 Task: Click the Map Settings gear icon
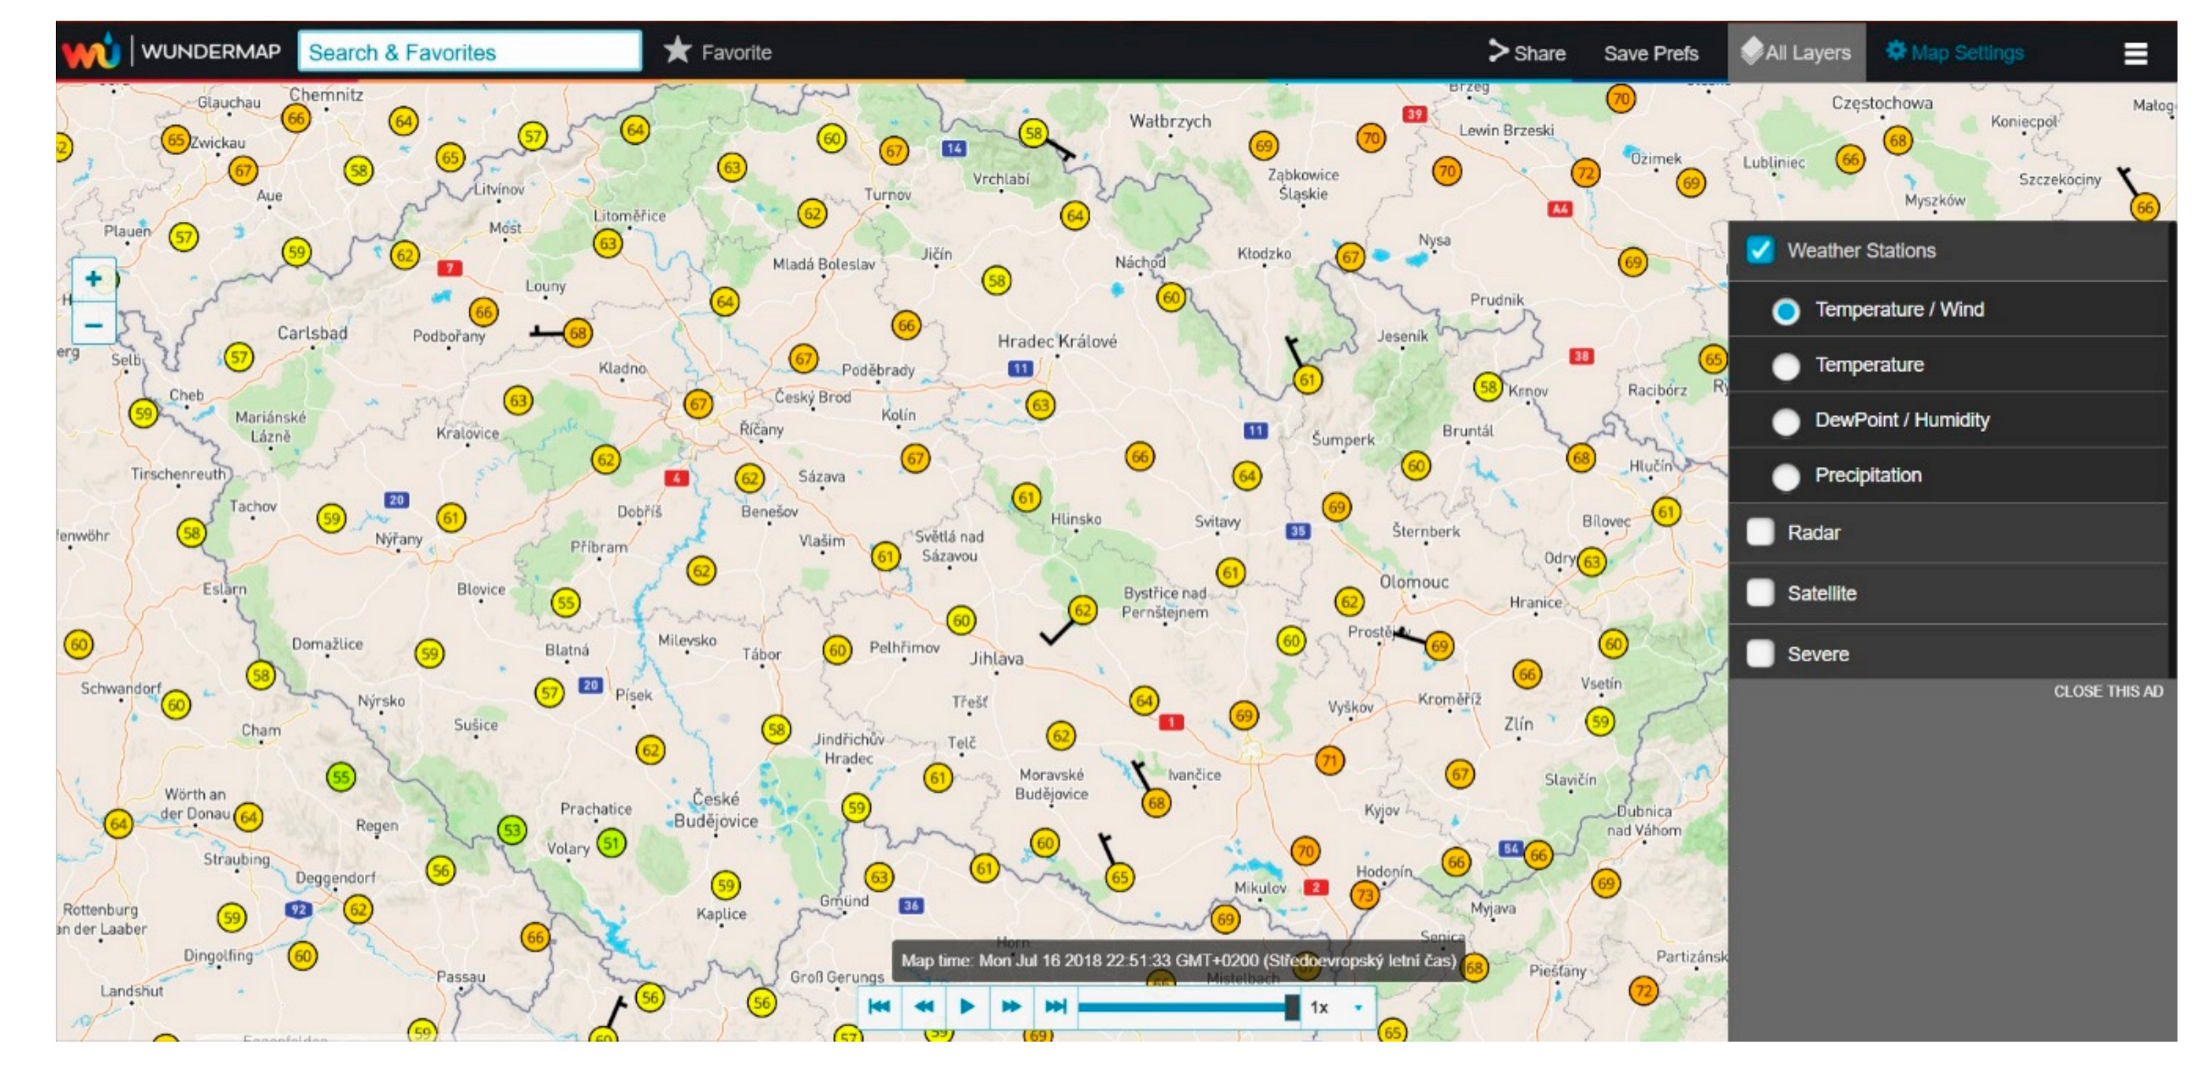(1895, 51)
